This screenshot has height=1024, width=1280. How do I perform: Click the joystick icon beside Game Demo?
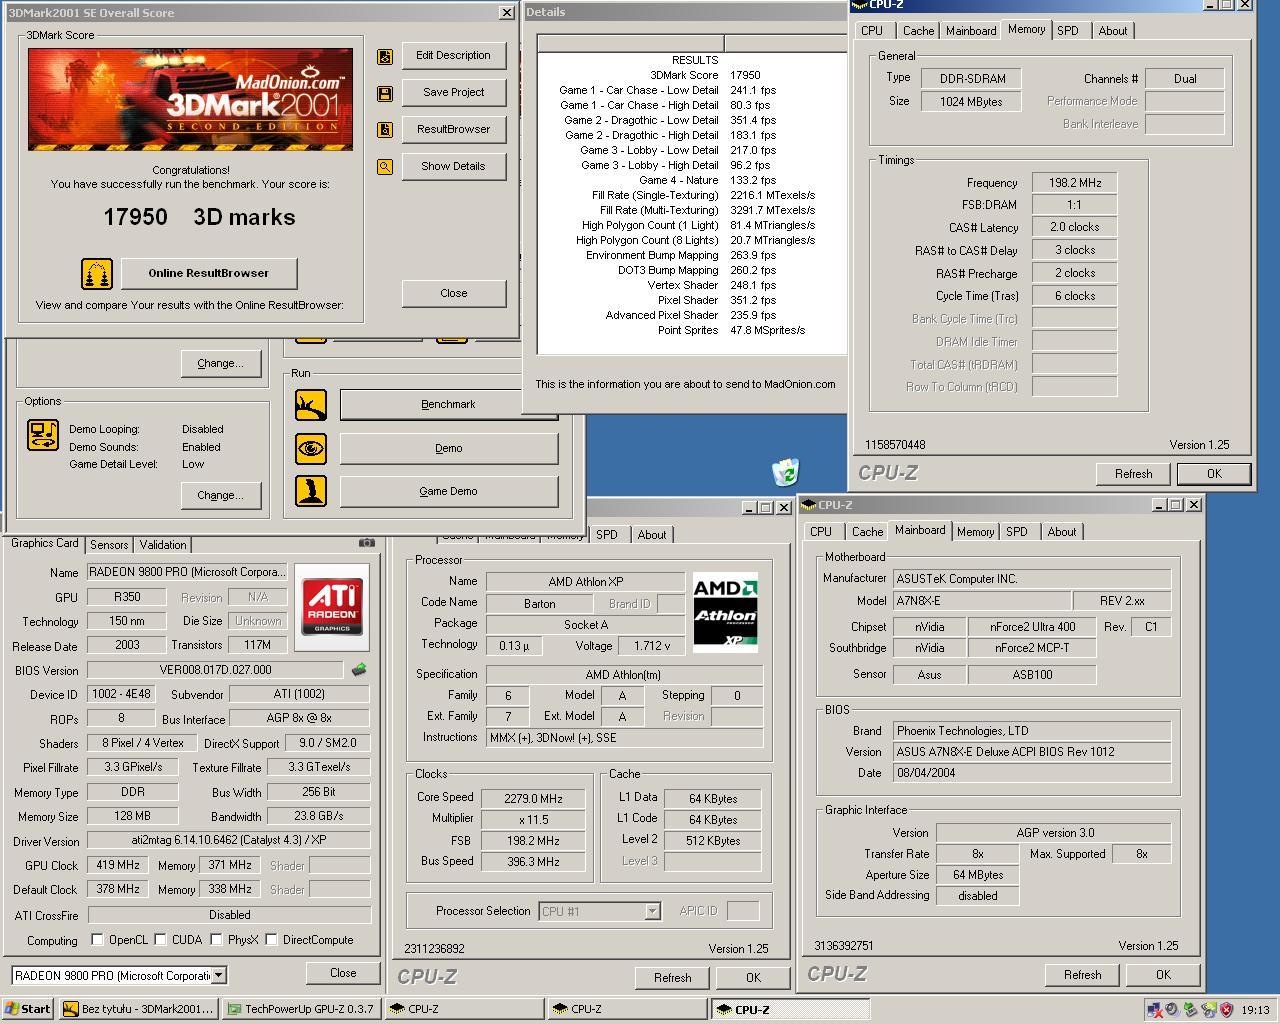(311, 491)
